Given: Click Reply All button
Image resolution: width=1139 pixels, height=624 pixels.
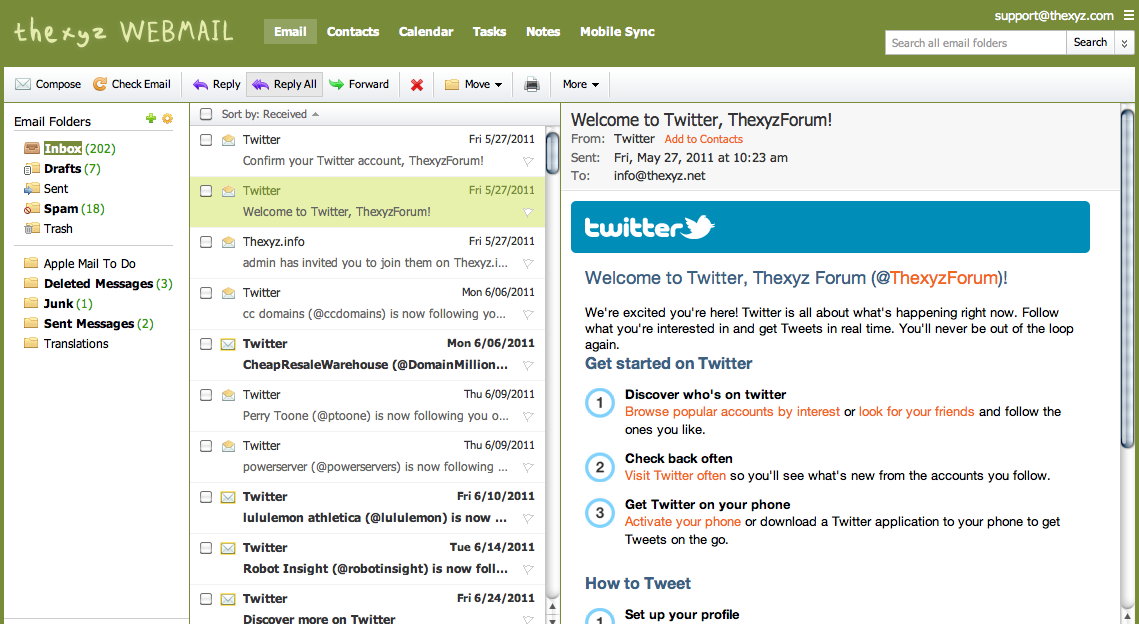Looking at the screenshot, I should [x=285, y=84].
